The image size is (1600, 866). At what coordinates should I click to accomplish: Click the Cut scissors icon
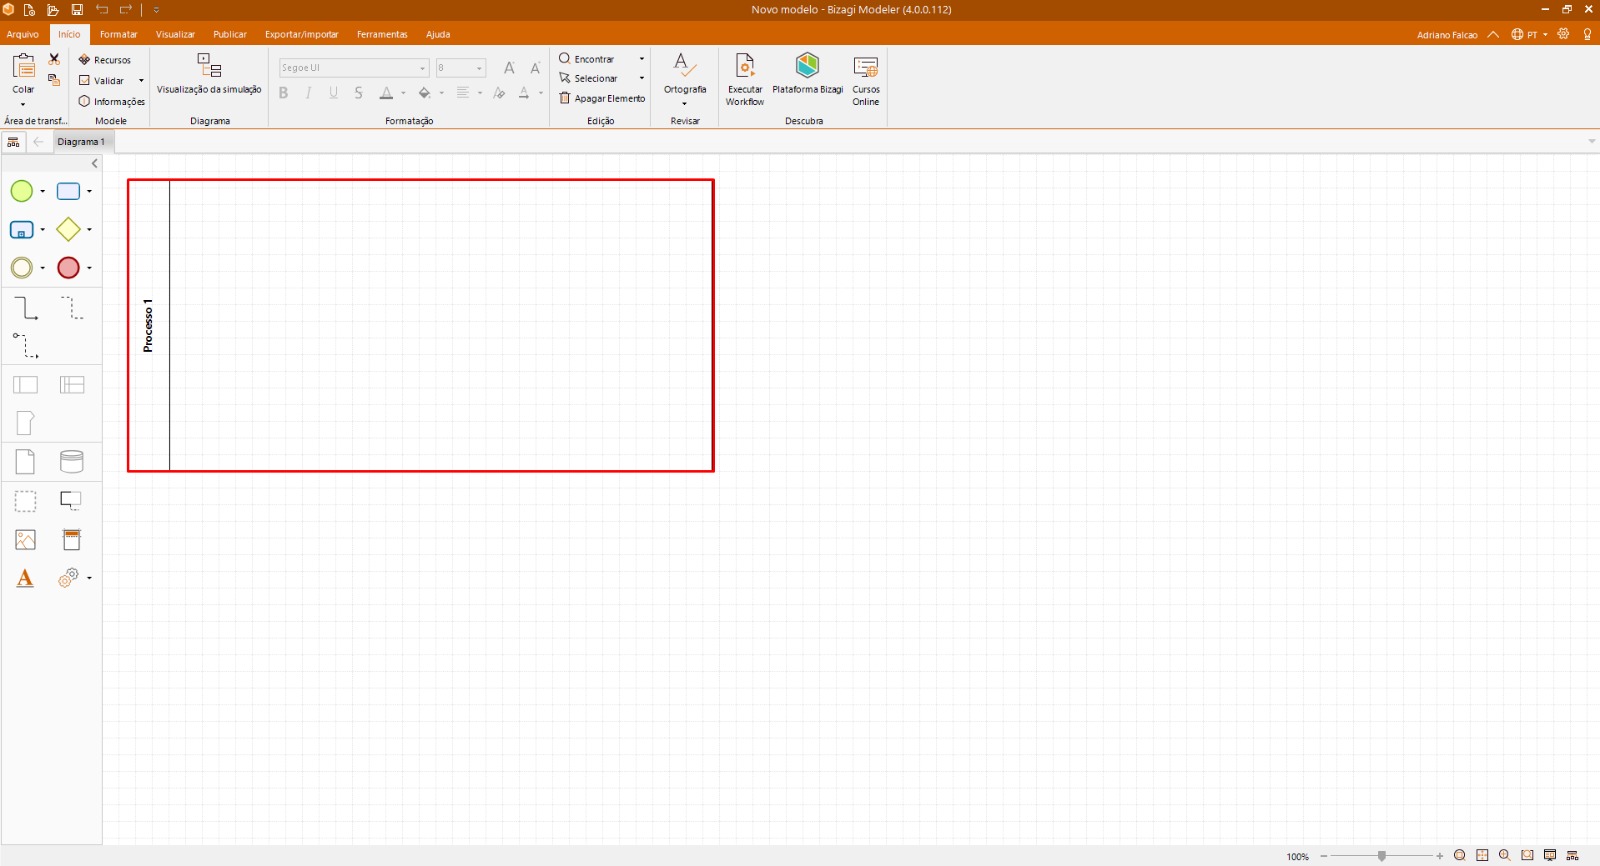[54, 59]
